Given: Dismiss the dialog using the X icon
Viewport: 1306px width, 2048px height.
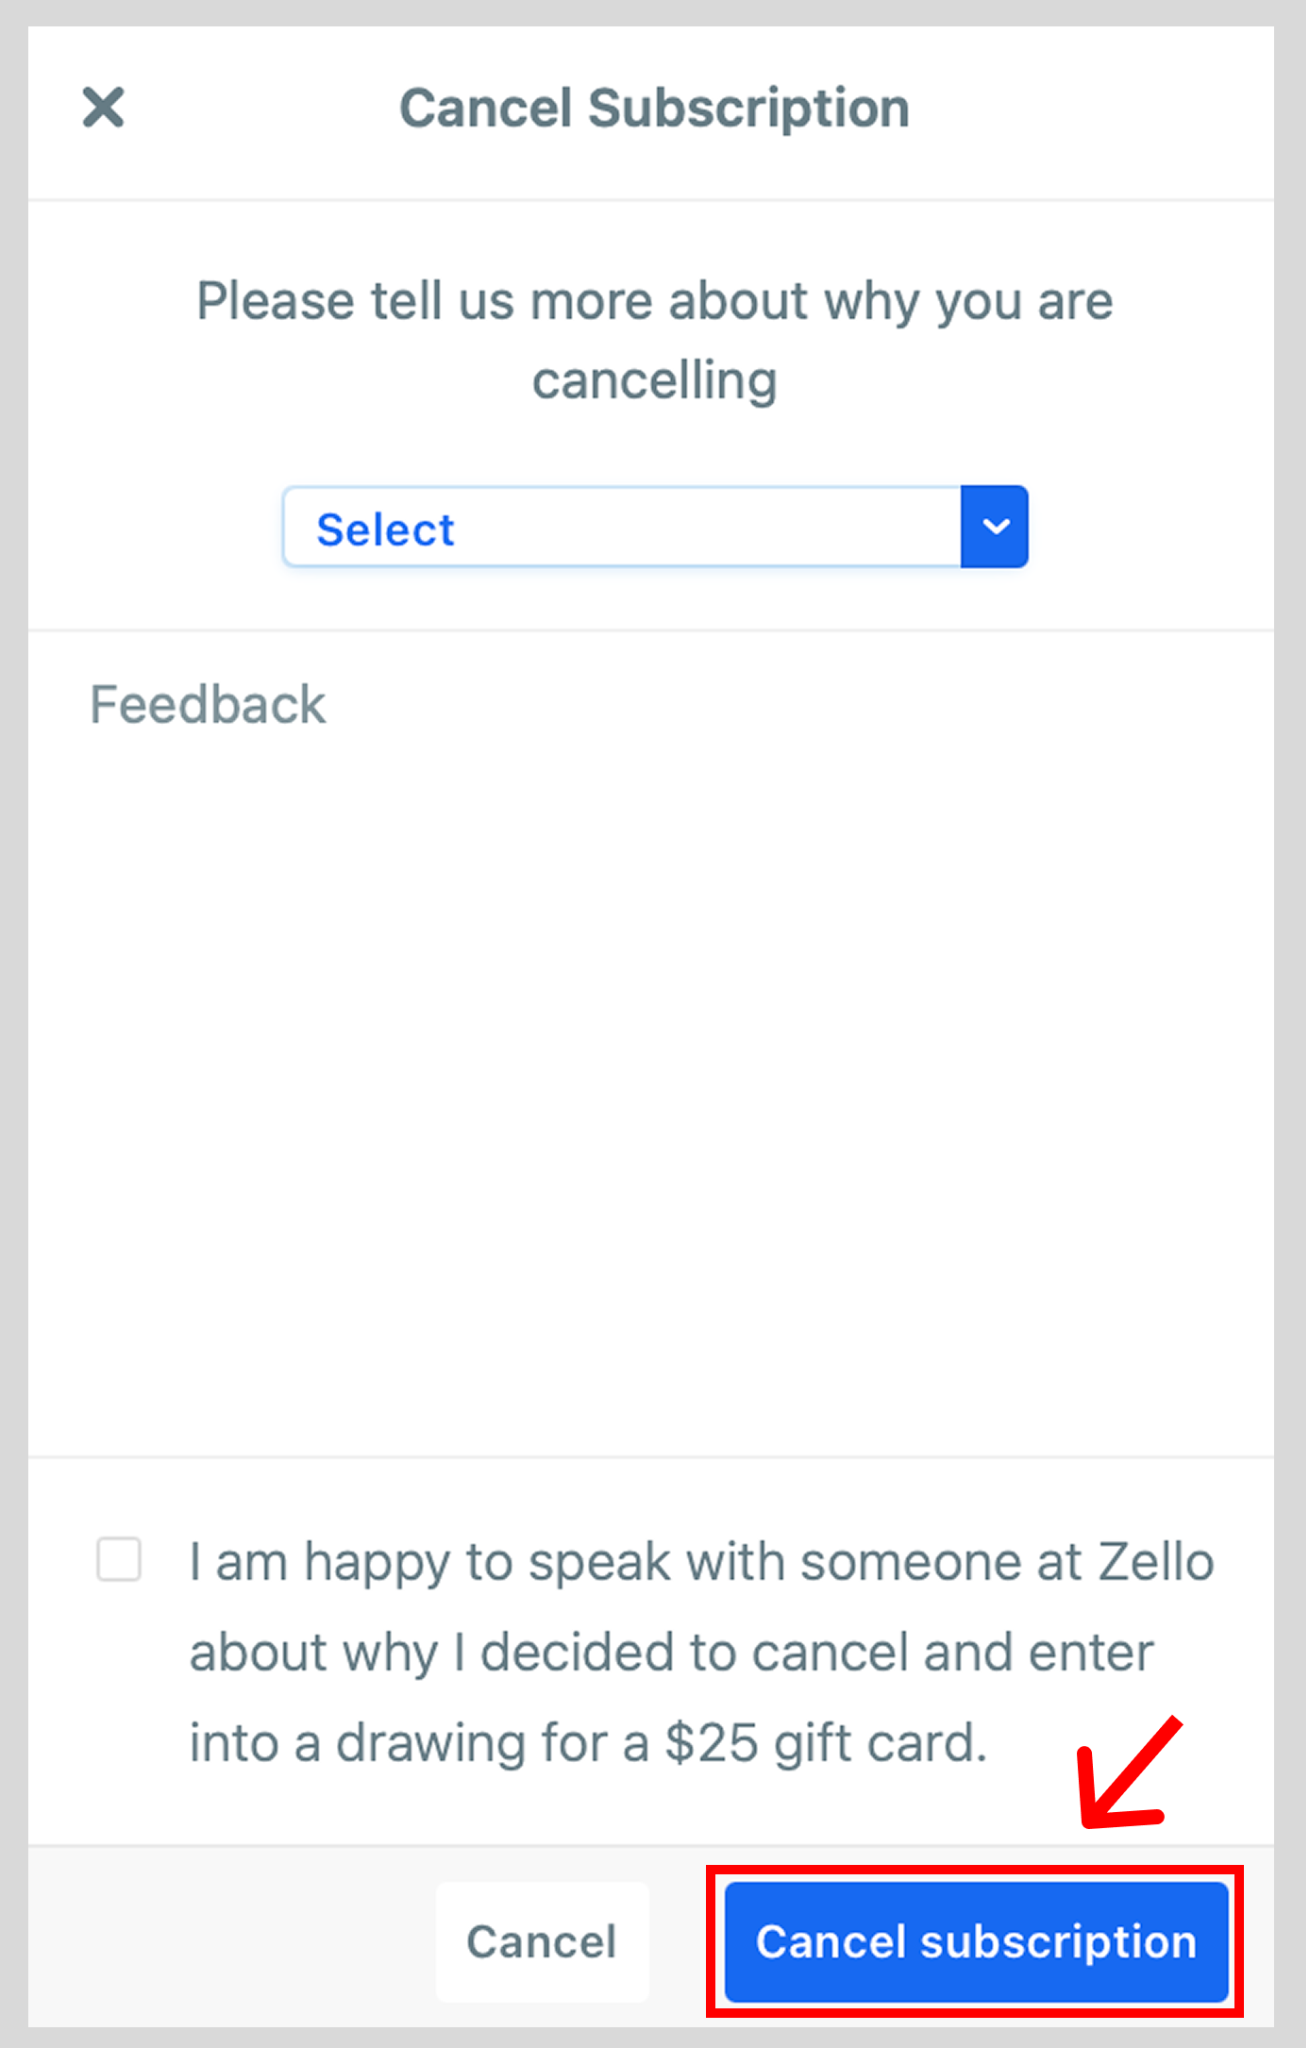Looking at the screenshot, I should (x=103, y=107).
